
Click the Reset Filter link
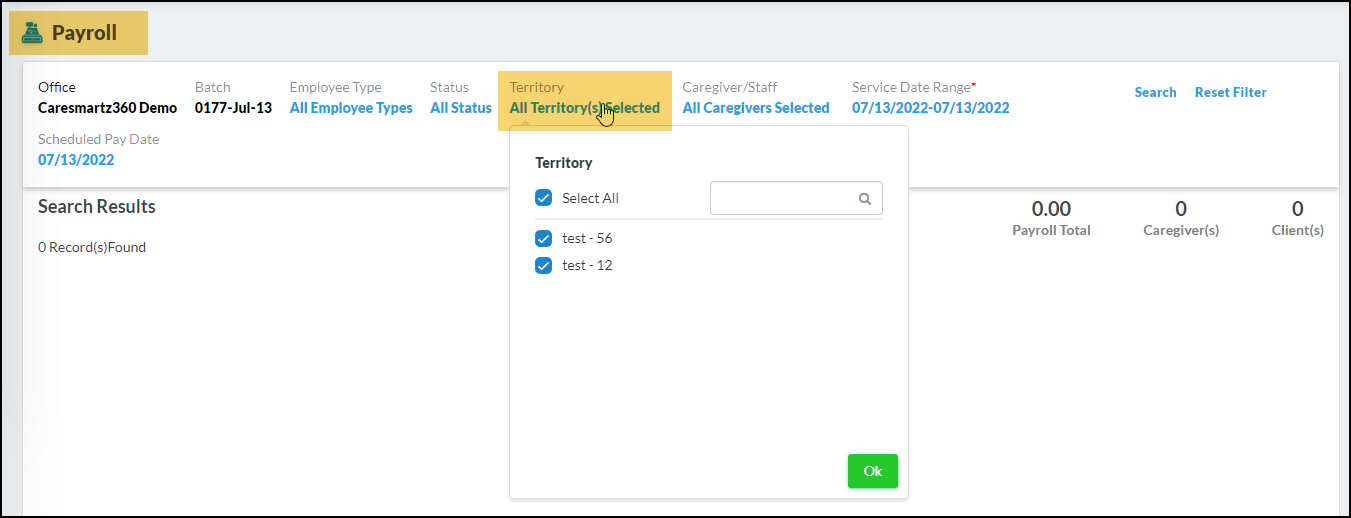pos(1231,92)
